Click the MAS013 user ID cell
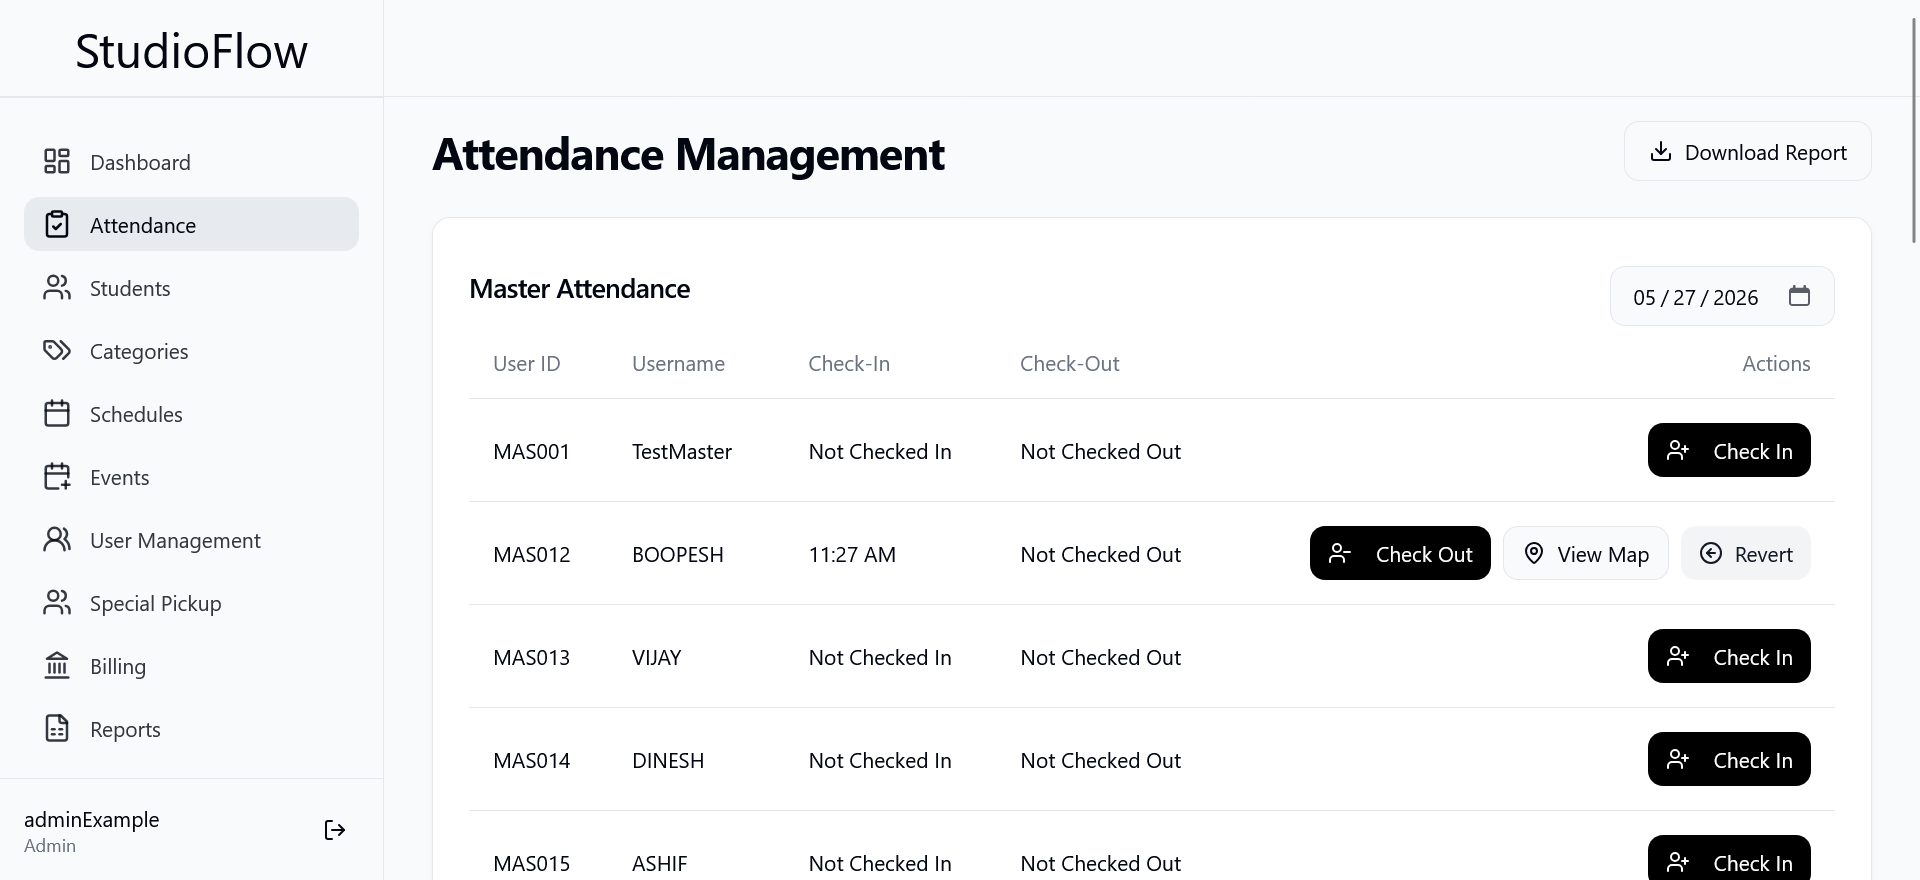This screenshot has height=880, width=1920. pyautogui.click(x=531, y=657)
